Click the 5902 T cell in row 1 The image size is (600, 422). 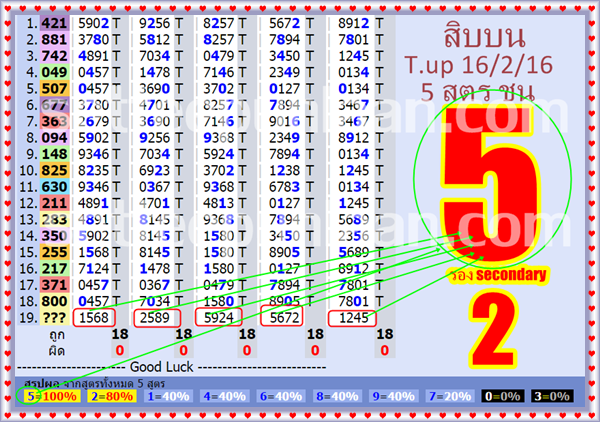point(99,23)
